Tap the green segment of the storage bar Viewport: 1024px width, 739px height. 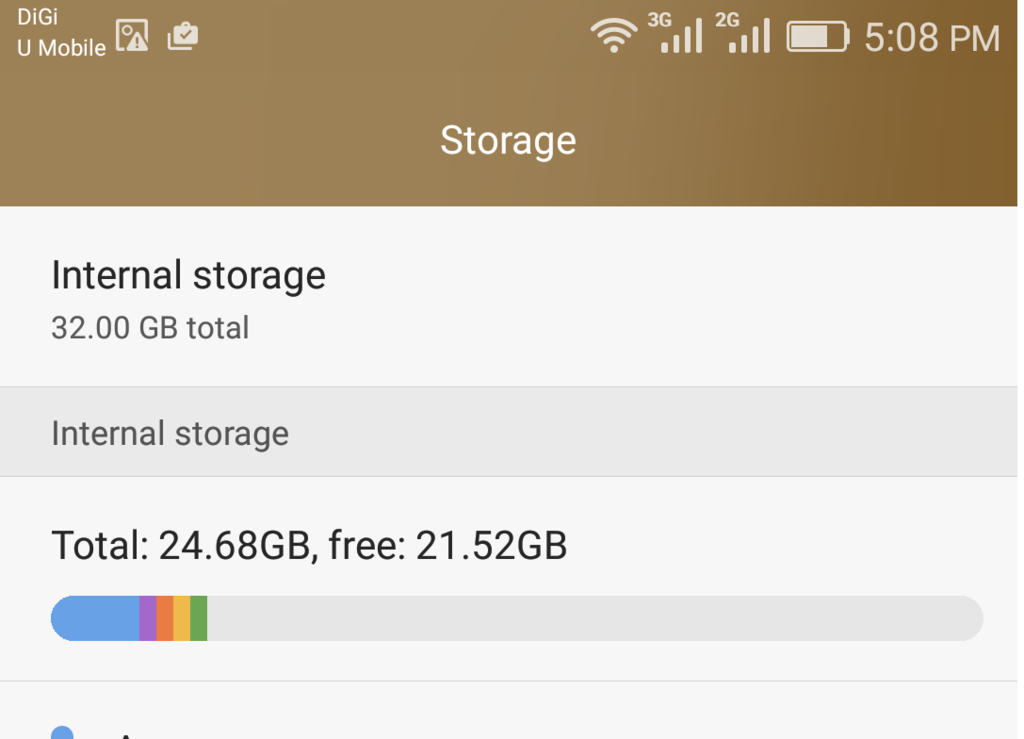[x=199, y=618]
